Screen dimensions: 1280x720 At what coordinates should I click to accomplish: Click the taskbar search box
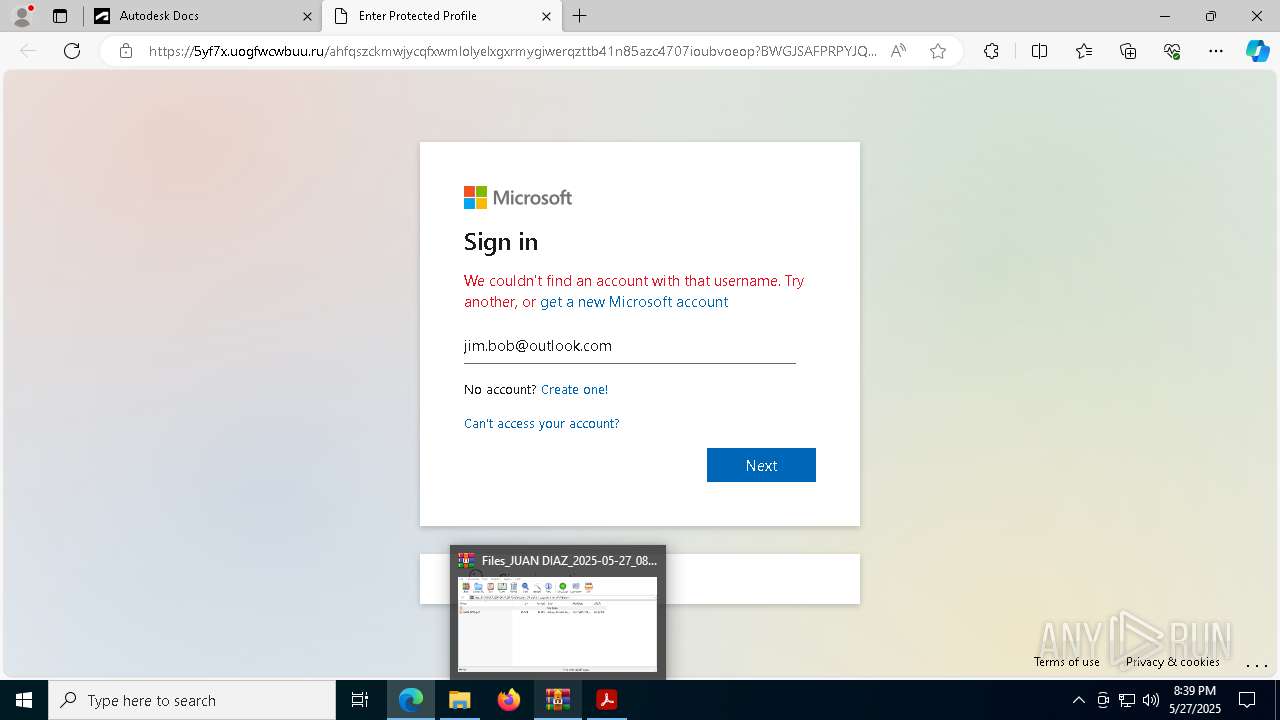click(192, 700)
